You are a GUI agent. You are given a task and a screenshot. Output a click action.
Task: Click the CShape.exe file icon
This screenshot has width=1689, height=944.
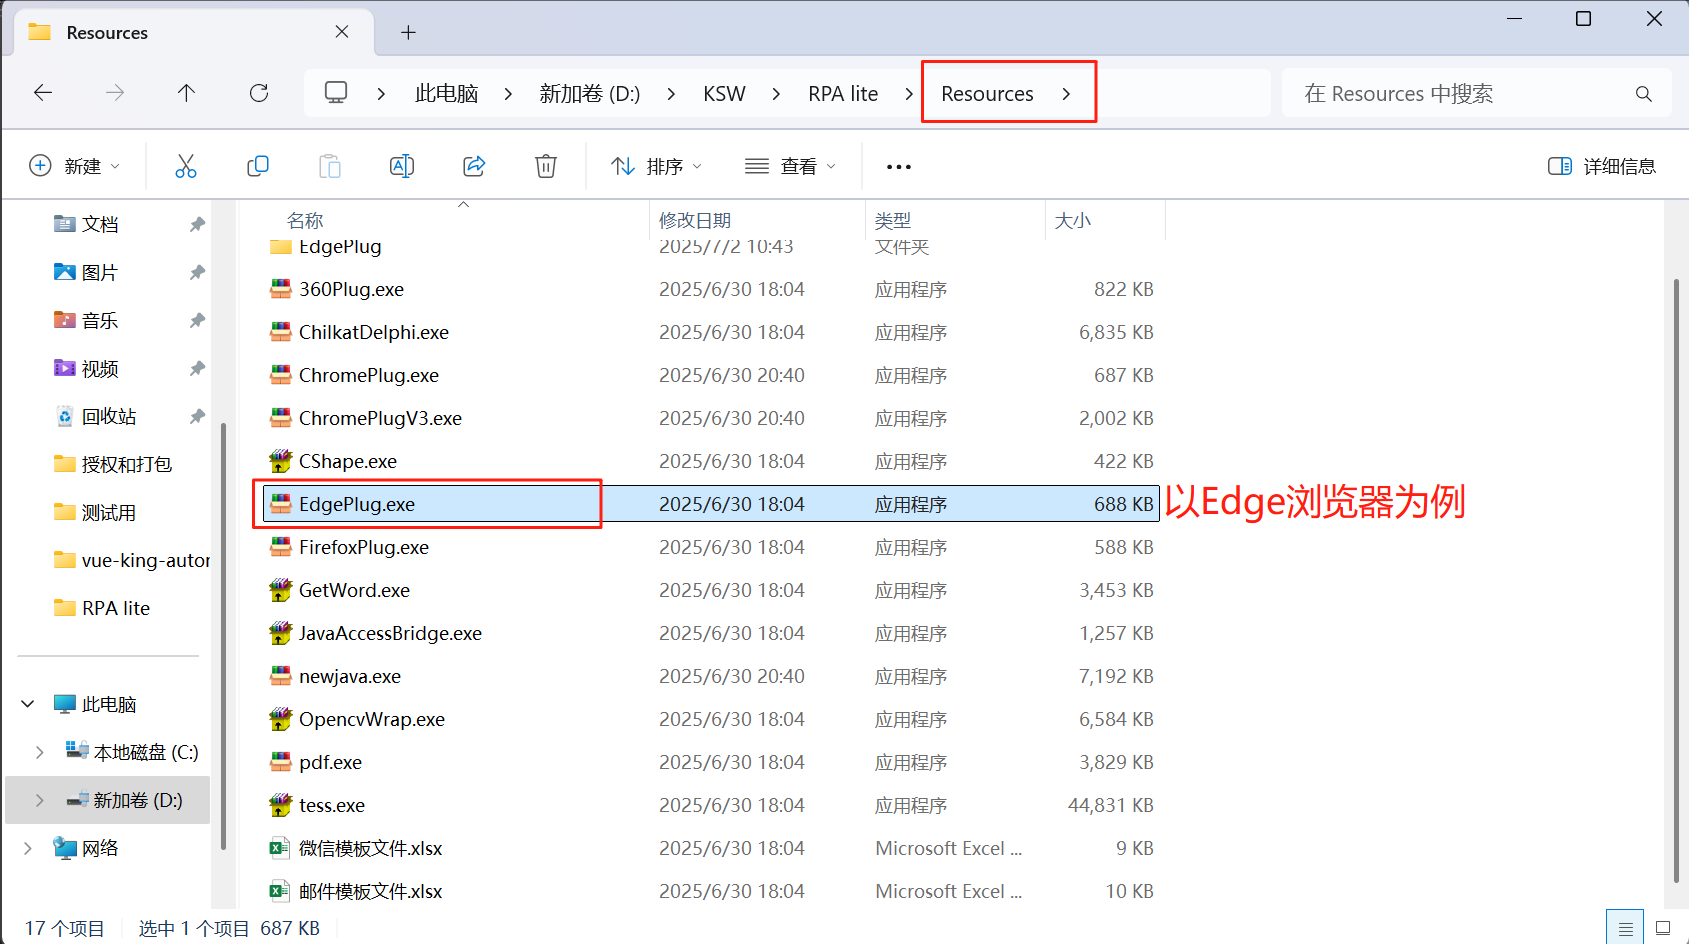click(281, 461)
